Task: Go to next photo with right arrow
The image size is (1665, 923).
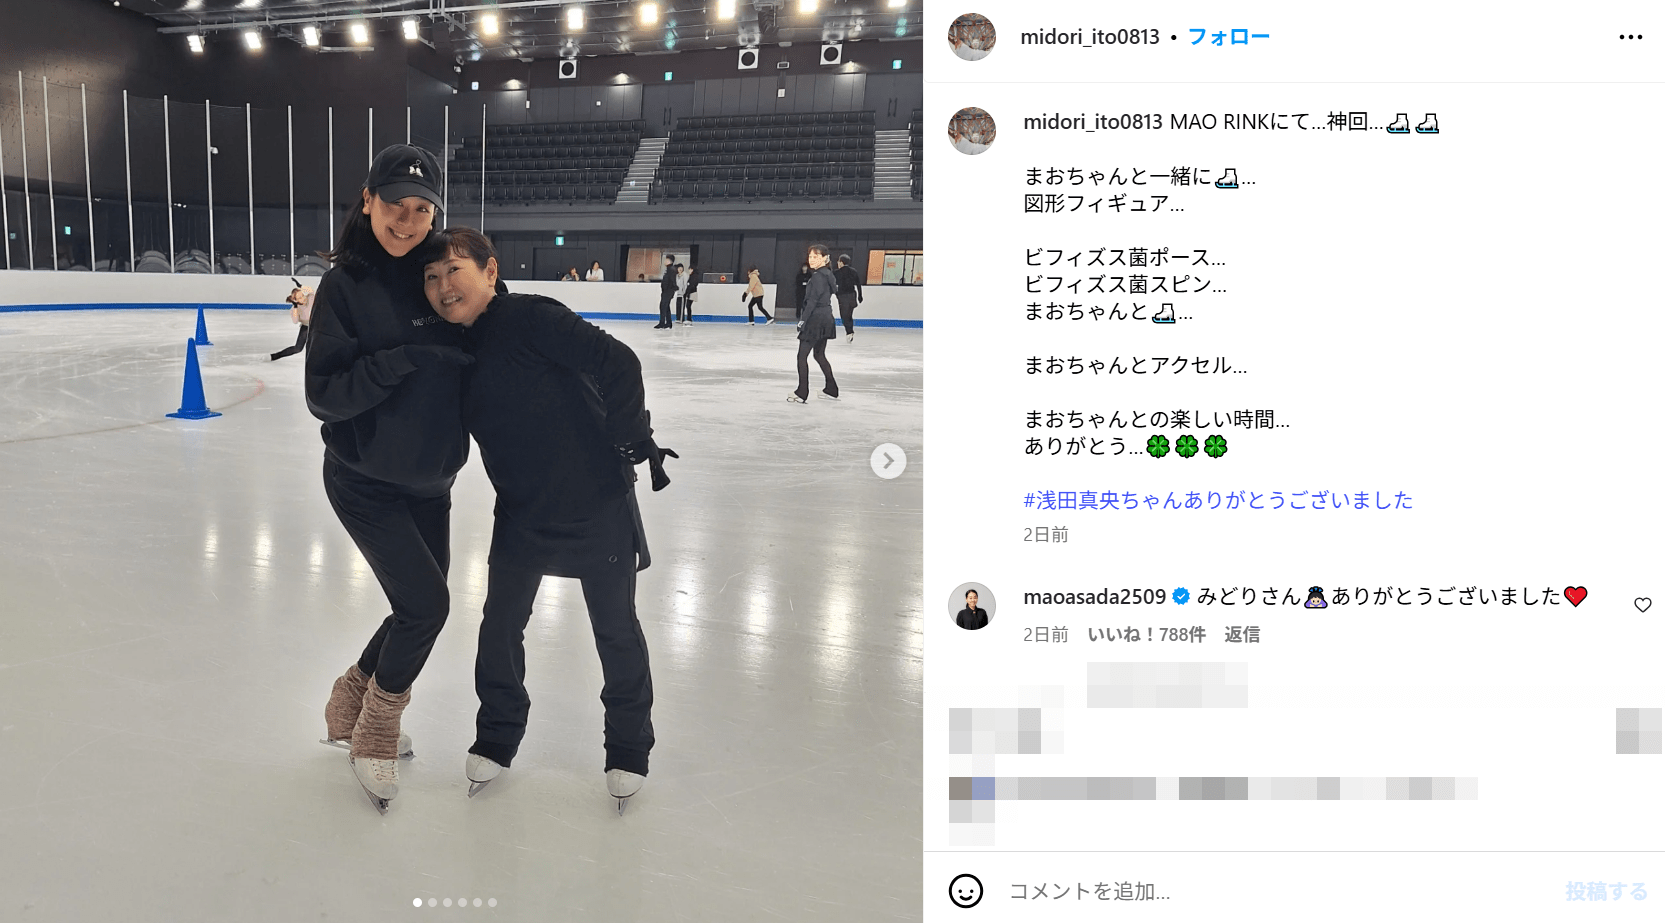Action: (x=888, y=461)
